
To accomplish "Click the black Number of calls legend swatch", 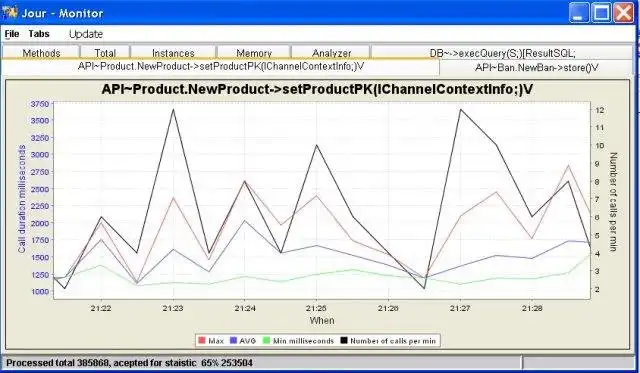I will 344,340.
